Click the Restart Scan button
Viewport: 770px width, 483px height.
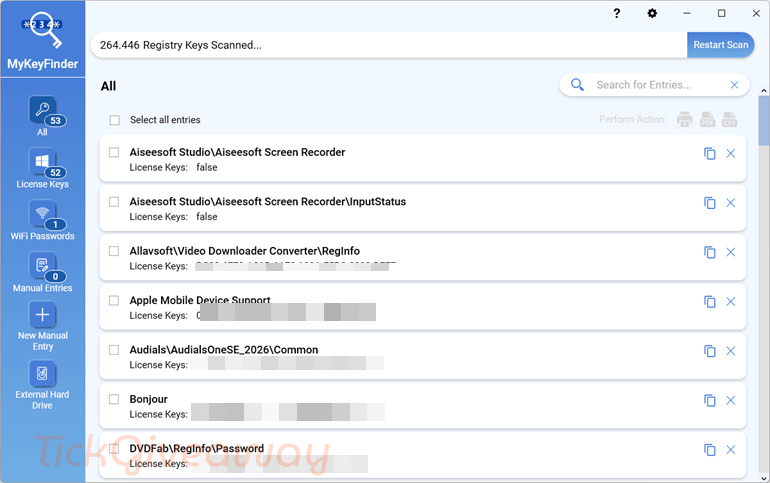click(720, 45)
